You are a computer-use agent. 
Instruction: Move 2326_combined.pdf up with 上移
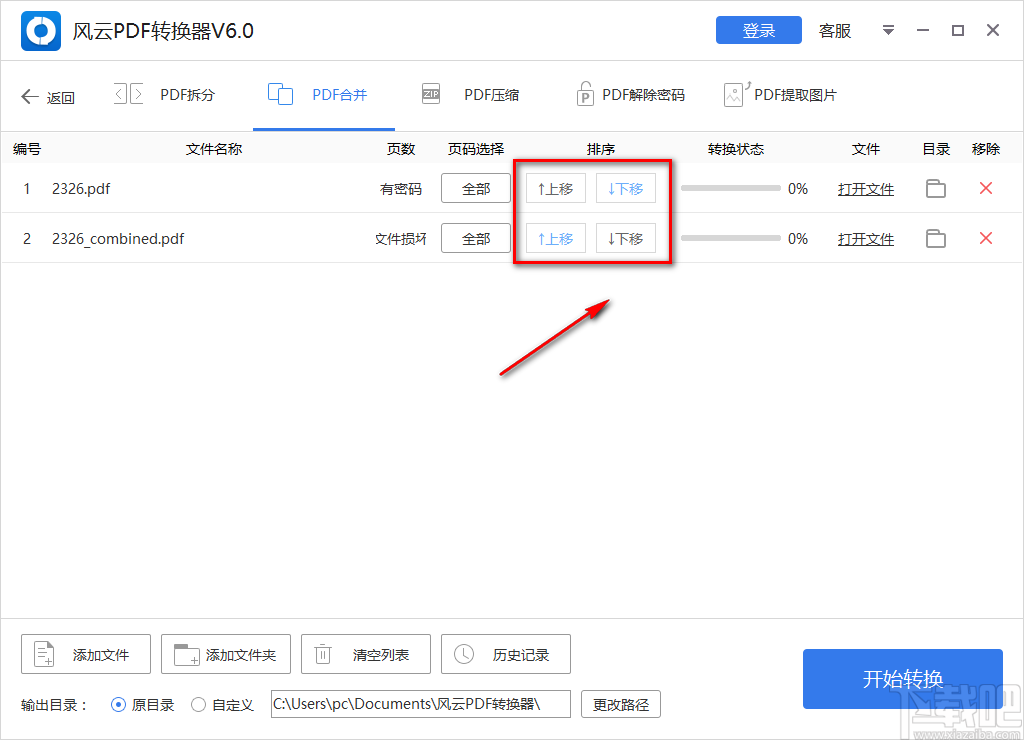pyautogui.click(x=556, y=238)
